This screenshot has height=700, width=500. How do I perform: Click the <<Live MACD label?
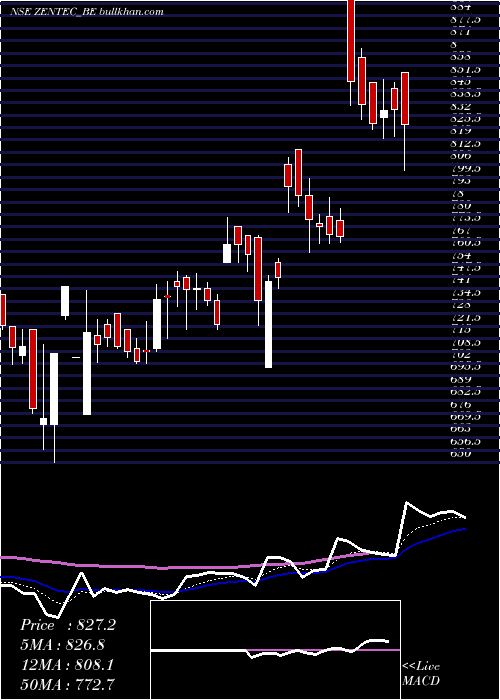[x=421, y=673]
